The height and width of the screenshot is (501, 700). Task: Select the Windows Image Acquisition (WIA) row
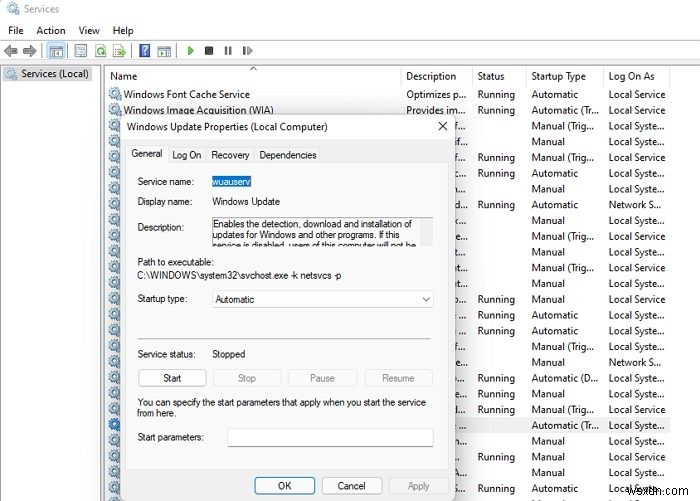pos(388,110)
